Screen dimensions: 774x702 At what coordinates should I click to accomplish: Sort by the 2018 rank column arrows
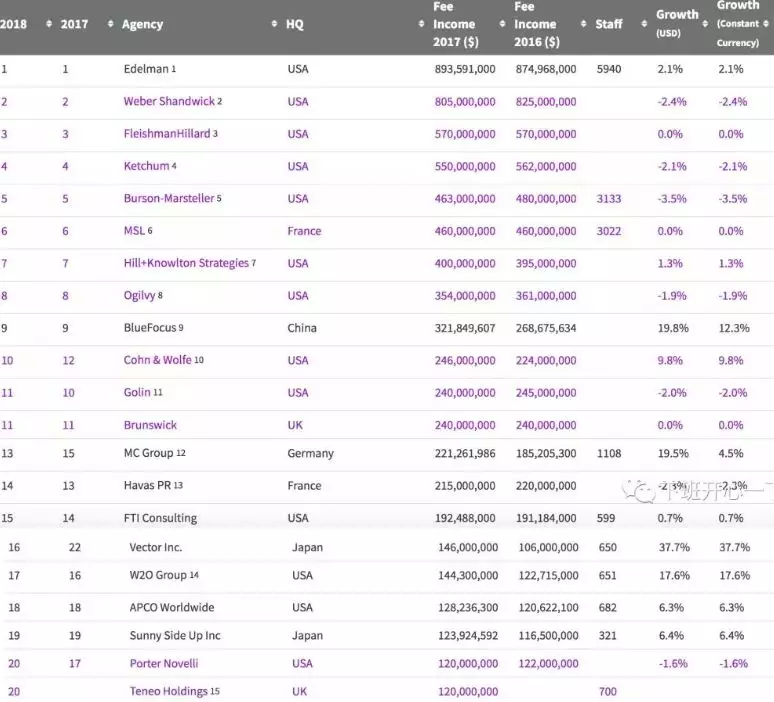coord(48,24)
